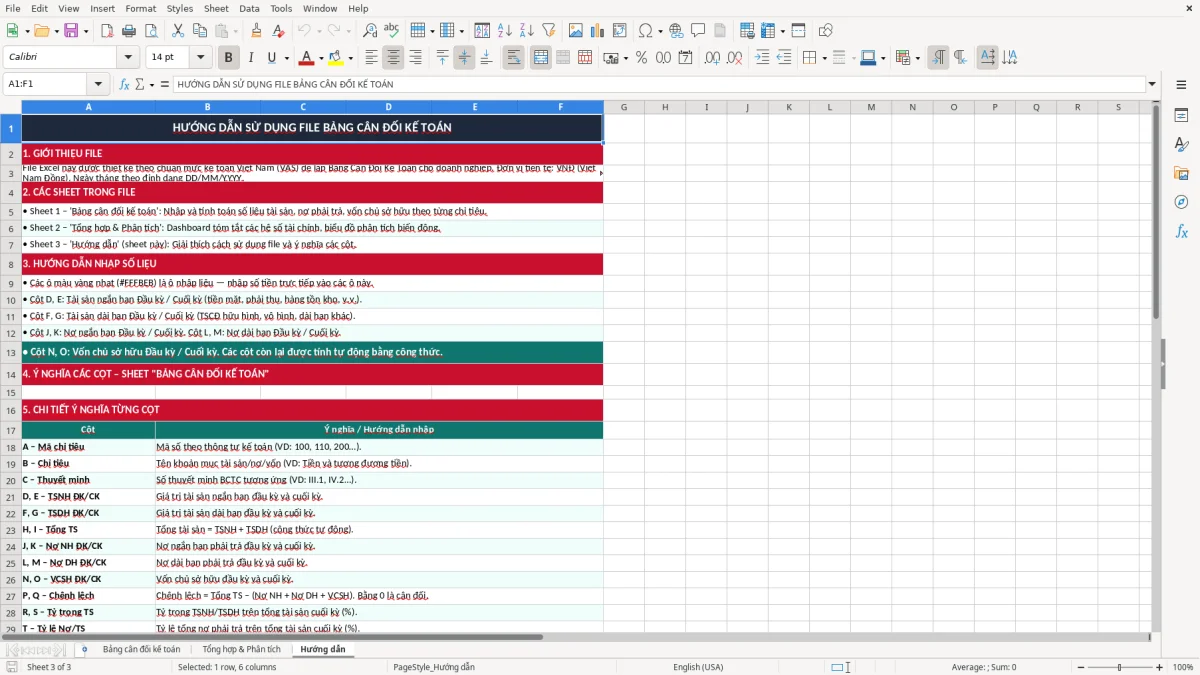1200x675 pixels.
Task: Center text horizontally
Action: [x=393, y=58]
